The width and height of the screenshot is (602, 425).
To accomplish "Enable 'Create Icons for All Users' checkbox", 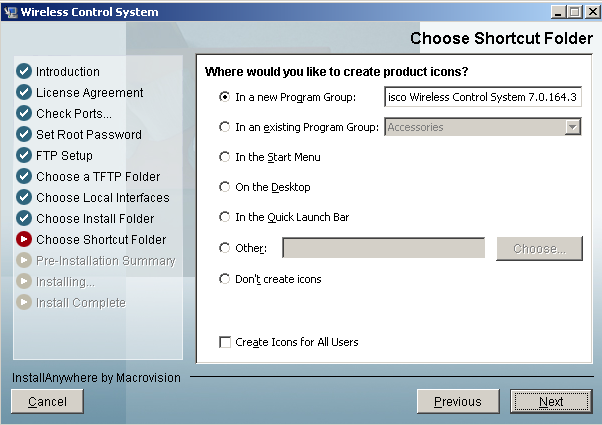I will (225, 342).
